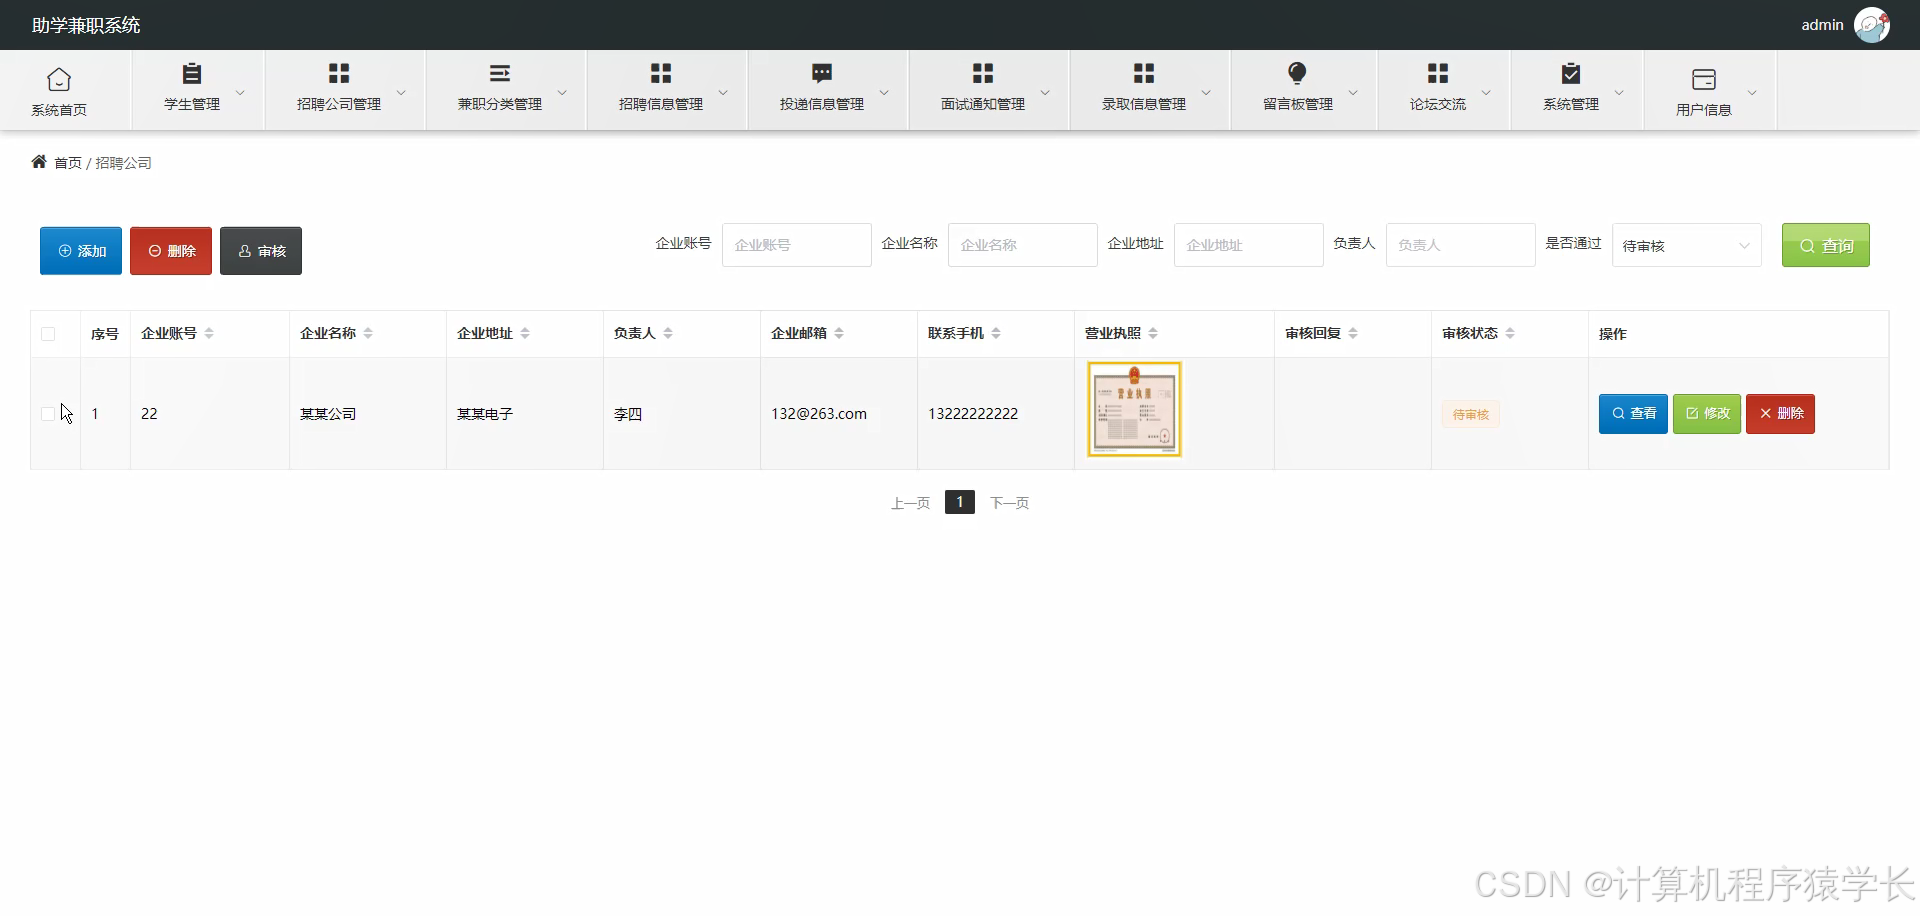Screen dimensions: 1920x916
Task: Click the 招聘公司管理 grid icon
Action: tap(339, 73)
